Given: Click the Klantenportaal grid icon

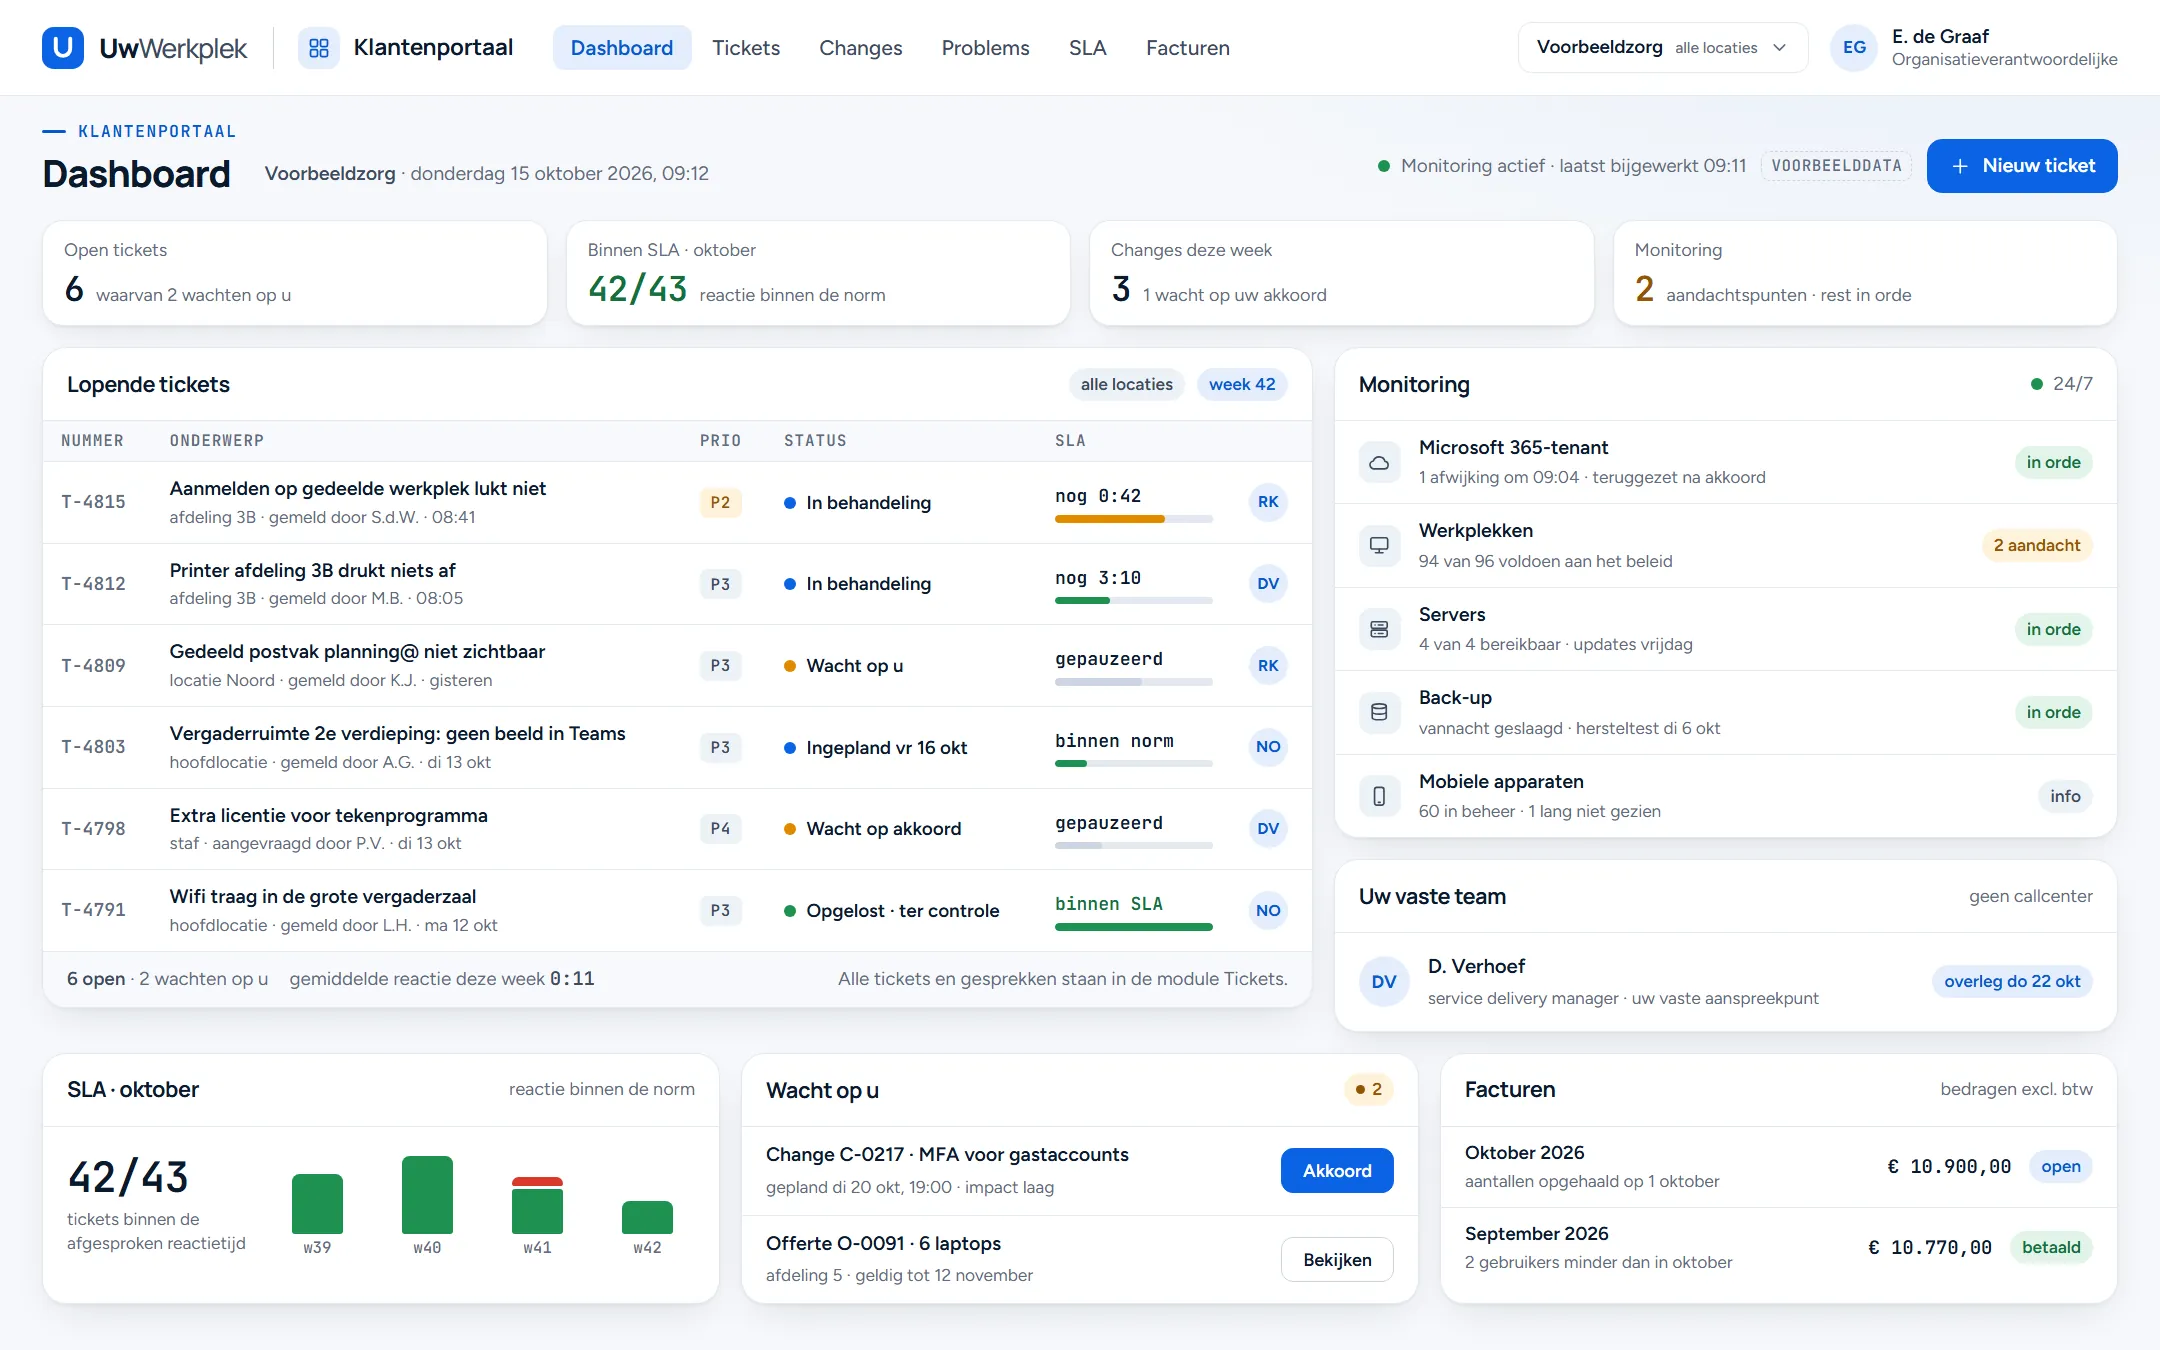Looking at the screenshot, I should point(319,48).
